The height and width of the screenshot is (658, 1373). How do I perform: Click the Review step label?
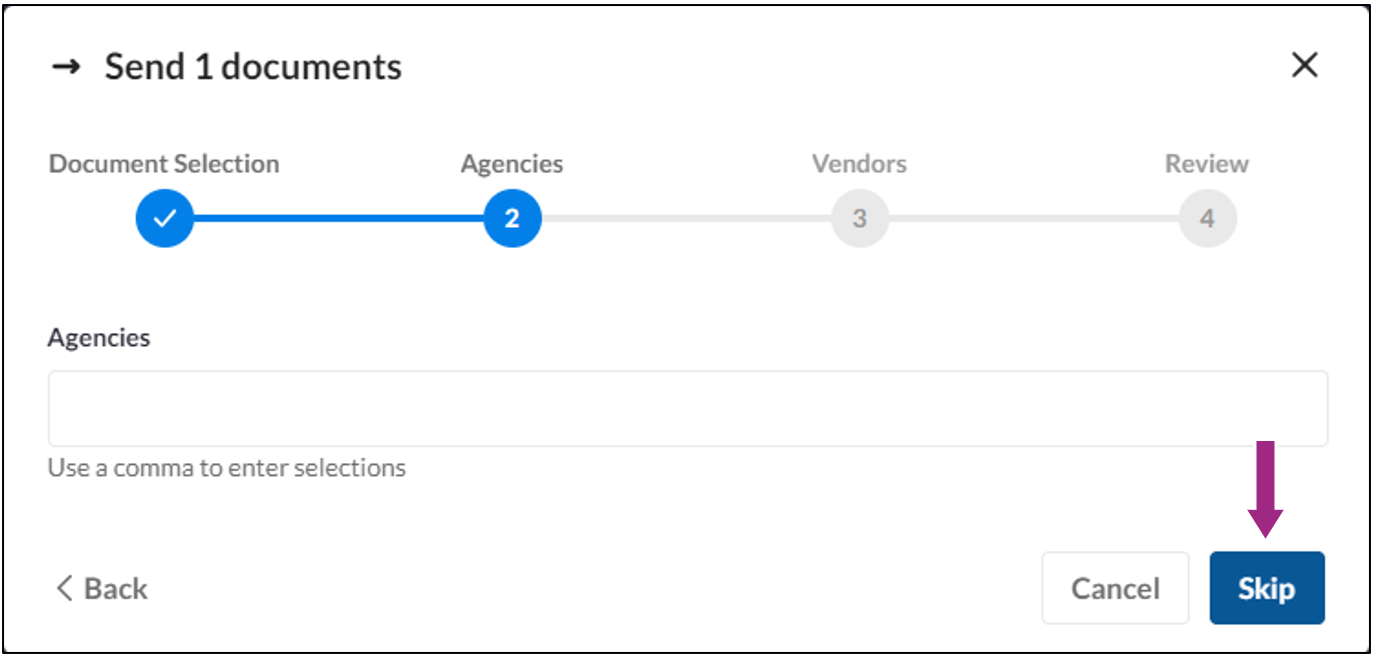(1206, 163)
